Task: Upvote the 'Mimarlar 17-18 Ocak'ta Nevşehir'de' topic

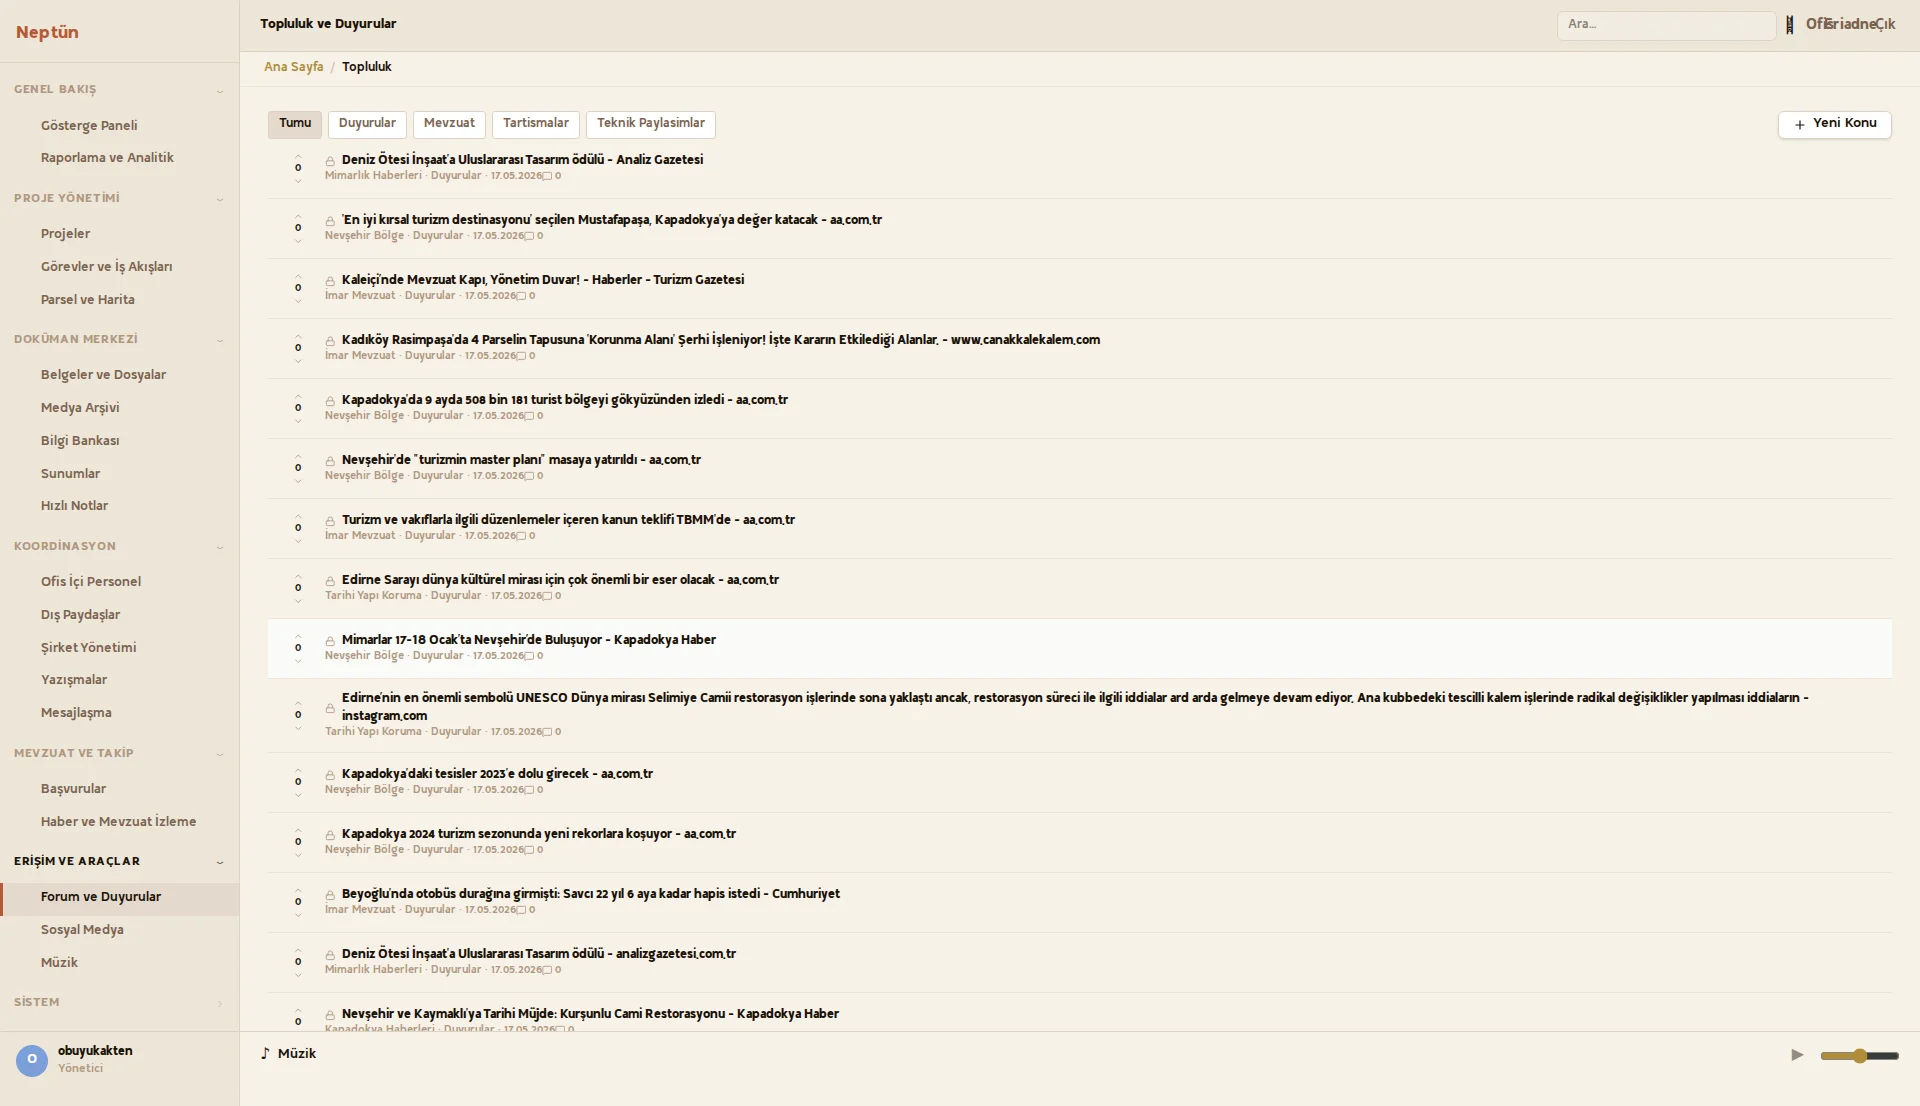Action: (298, 636)
